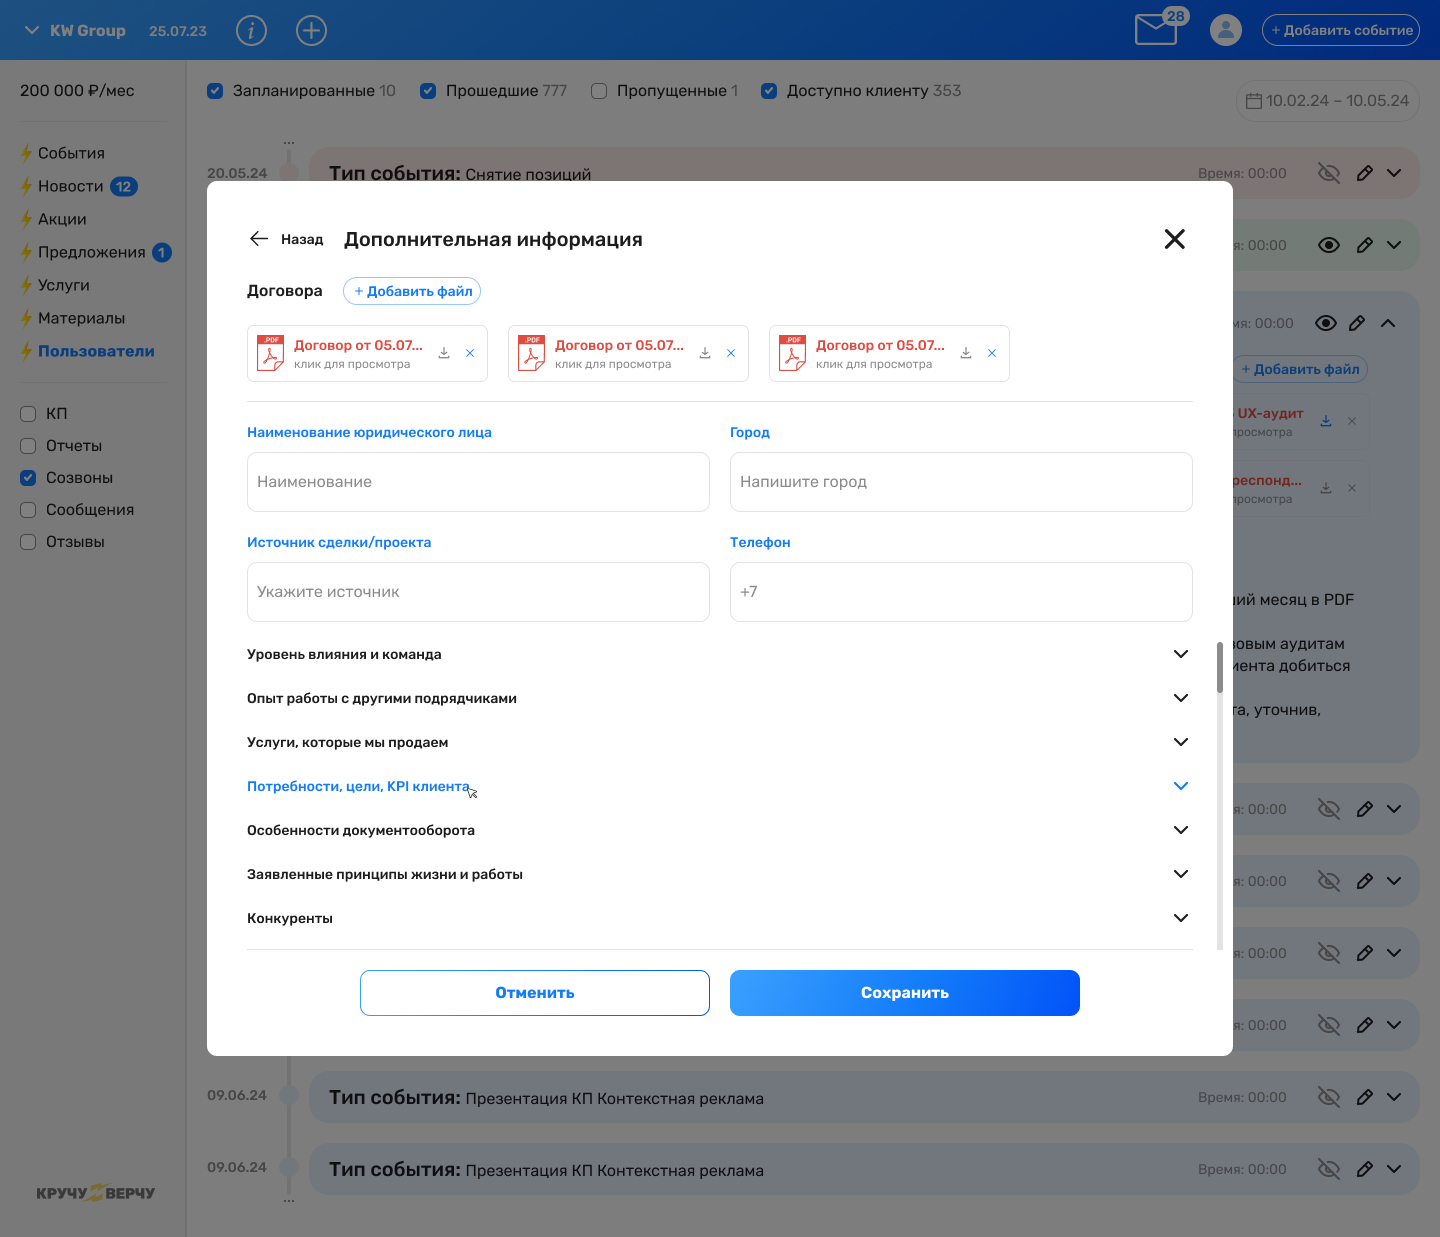The width and height of the screenshot is (1440, 1237).
Task: Remove the second Договор PDF attachment
Action: tap(731, 353)
